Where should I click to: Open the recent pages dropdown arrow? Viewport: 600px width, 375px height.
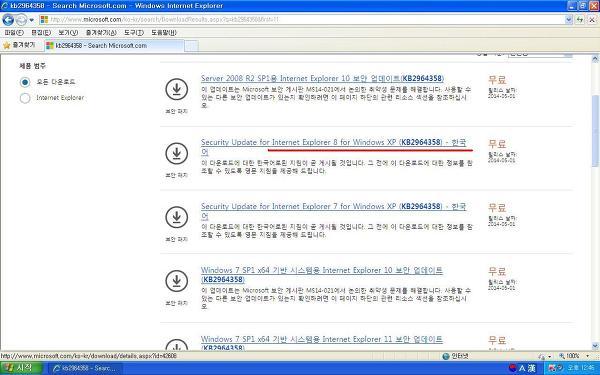pyautogui.click(x=31, y=20)
